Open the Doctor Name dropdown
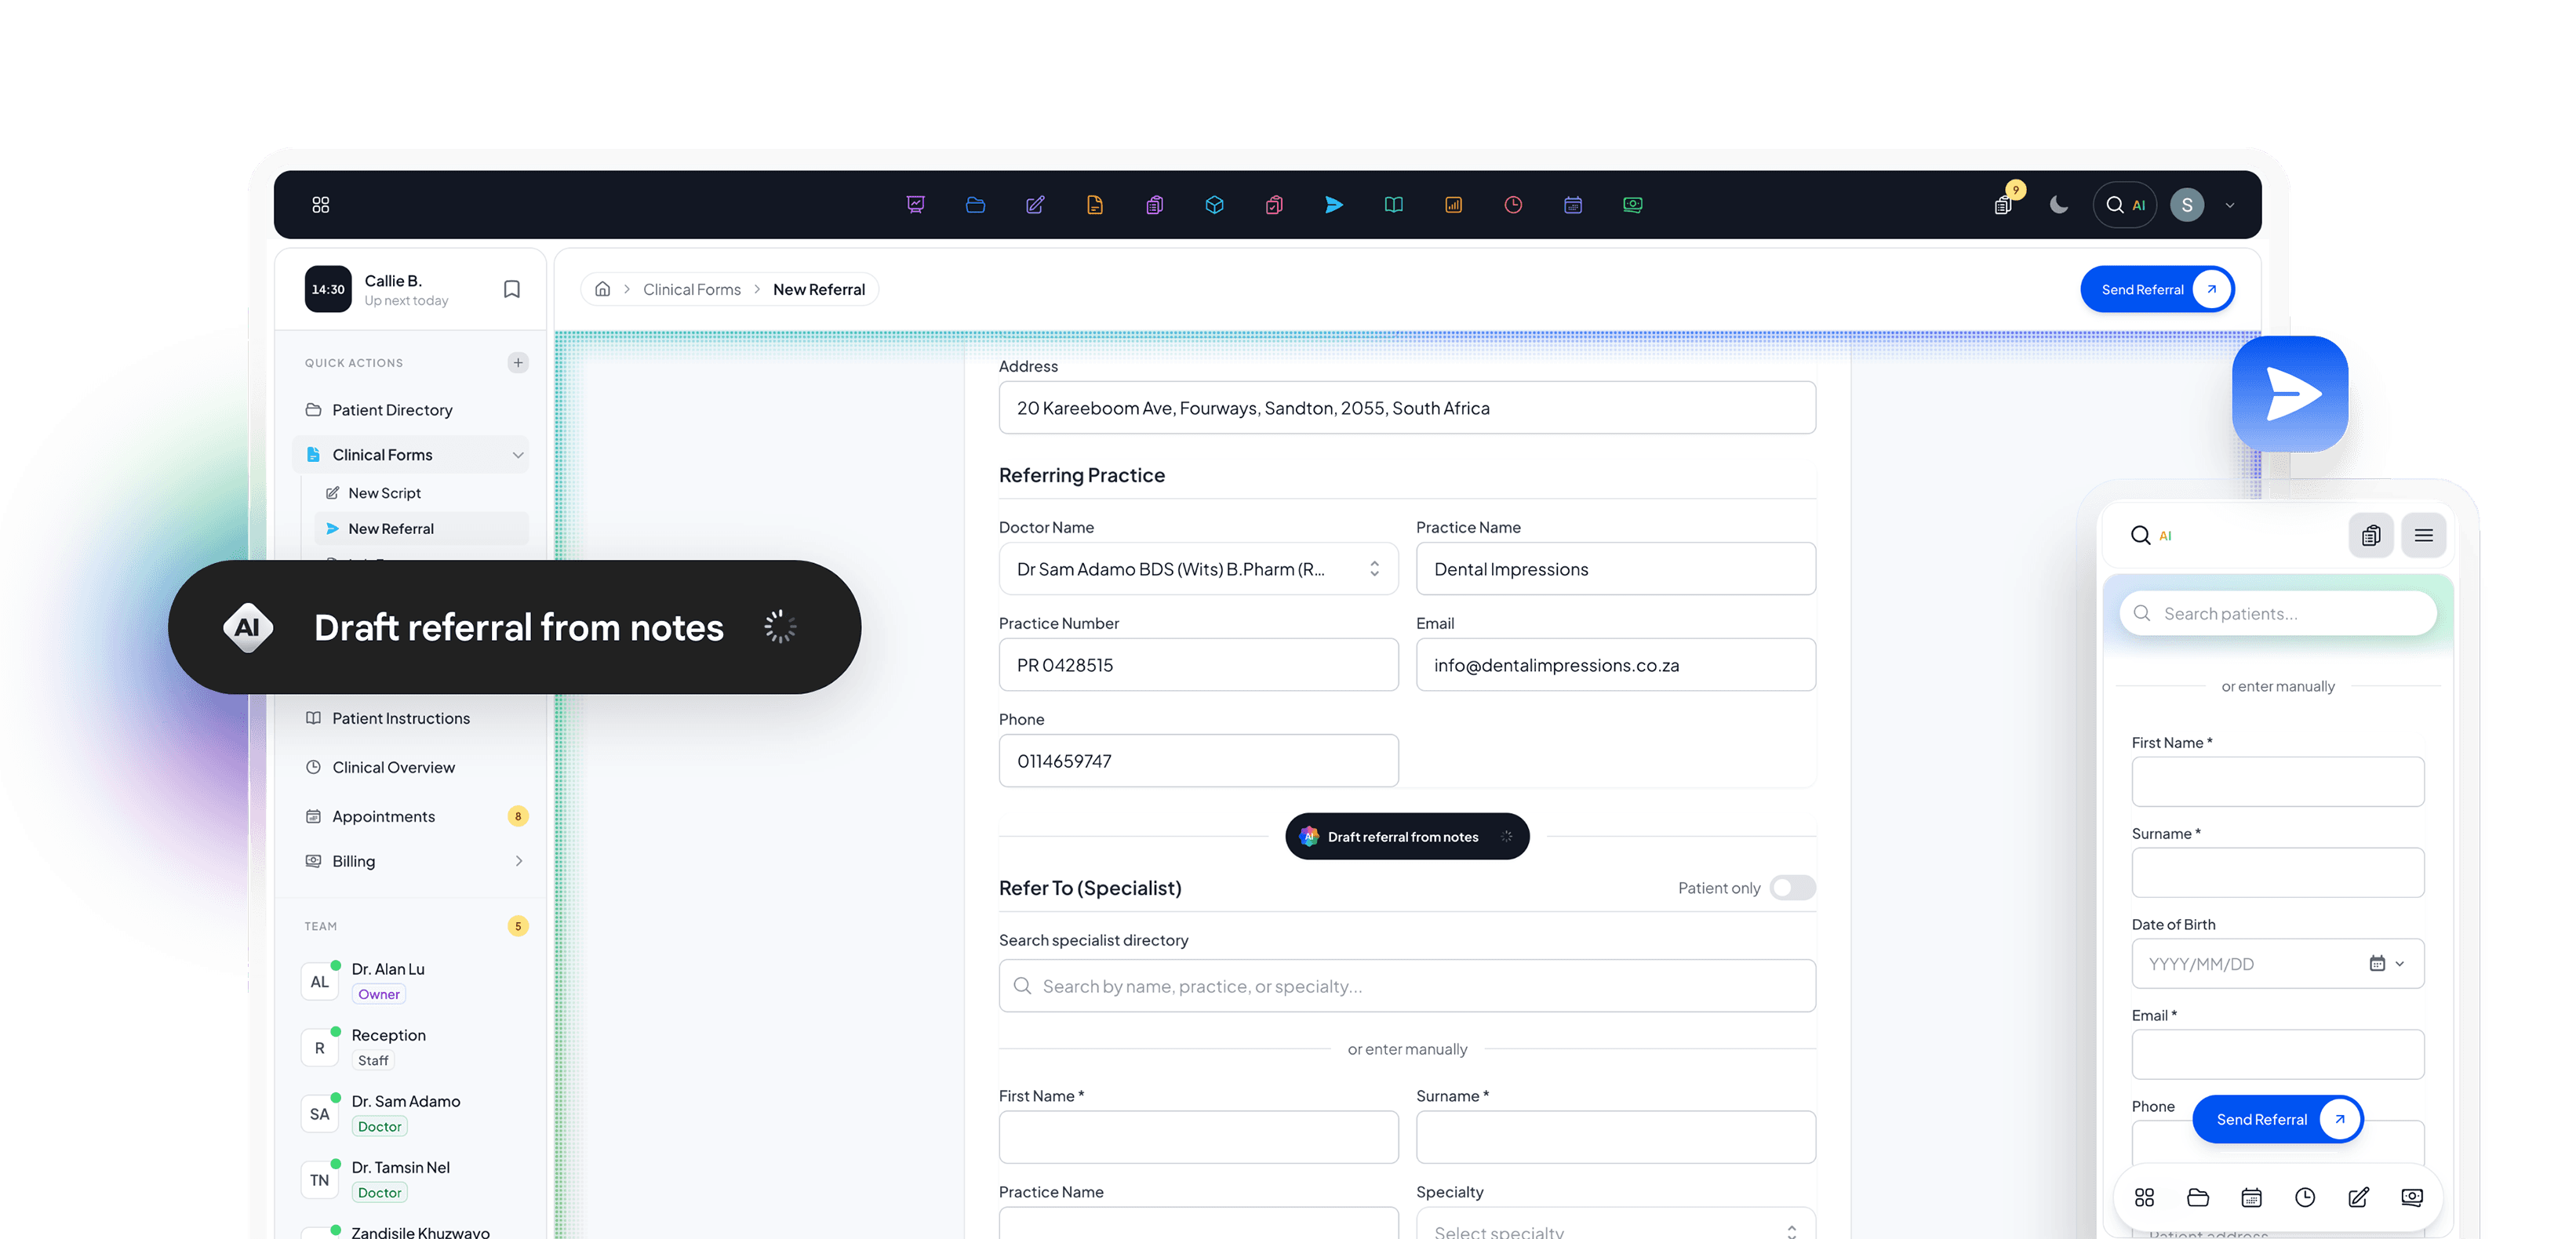 (1198, 569)
